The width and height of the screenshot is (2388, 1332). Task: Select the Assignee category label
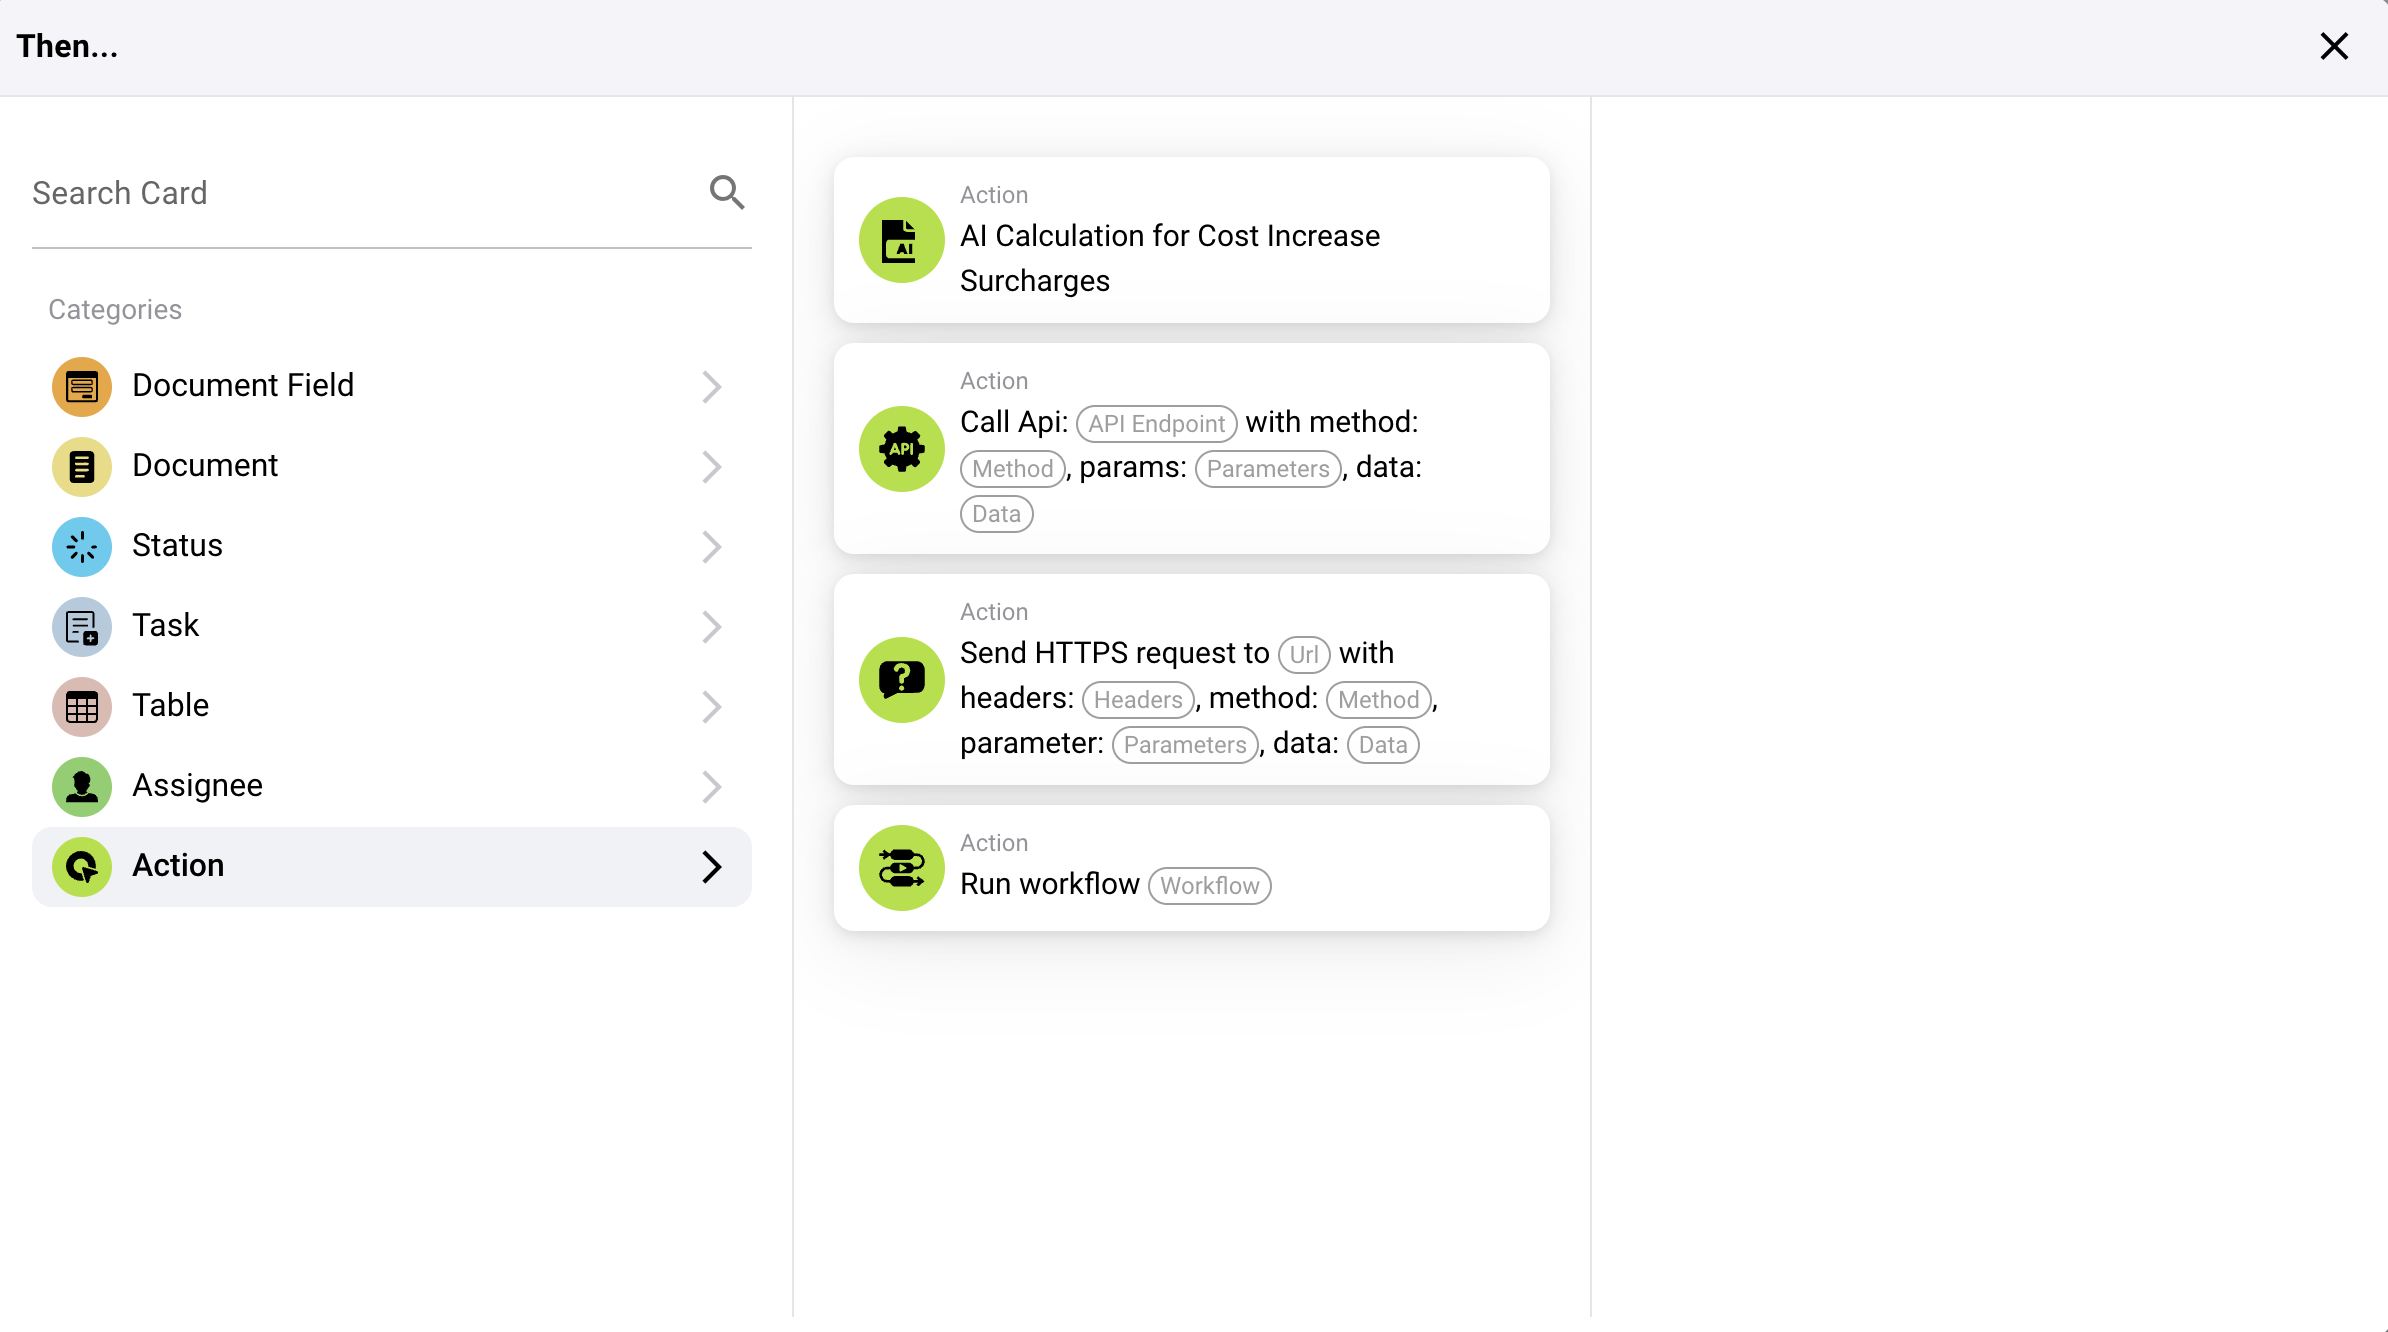[197, 785]
